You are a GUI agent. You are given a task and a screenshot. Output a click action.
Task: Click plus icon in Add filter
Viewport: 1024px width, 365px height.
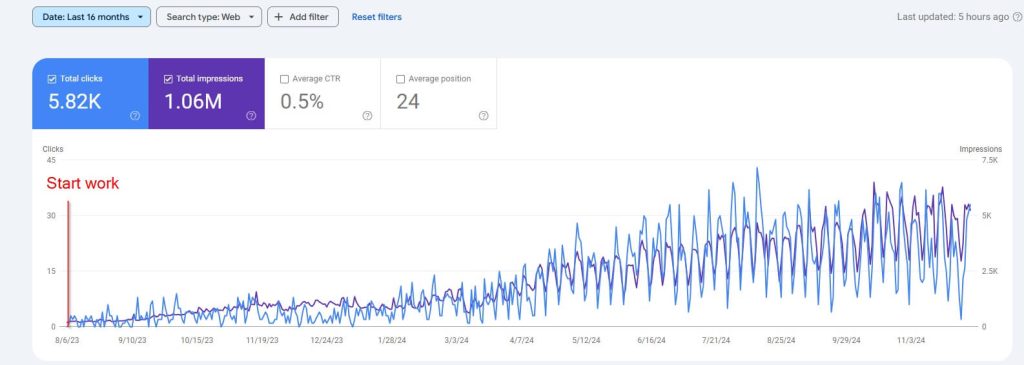pos(279,17)
